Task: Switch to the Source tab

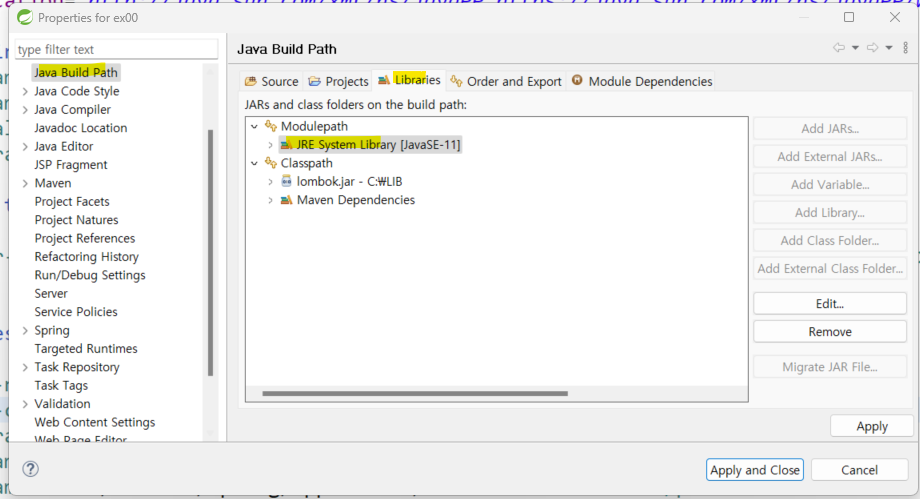Action: (x=272, y=81)
